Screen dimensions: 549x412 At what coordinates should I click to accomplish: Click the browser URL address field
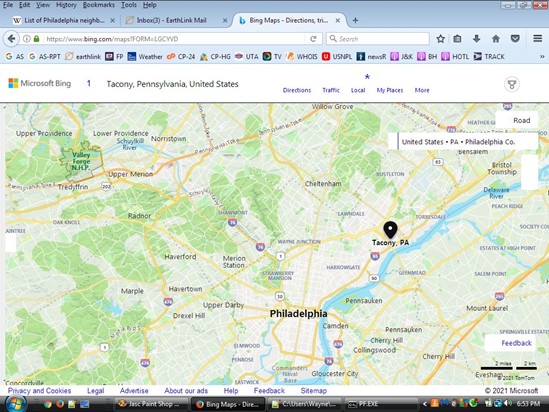coord(173,39)
